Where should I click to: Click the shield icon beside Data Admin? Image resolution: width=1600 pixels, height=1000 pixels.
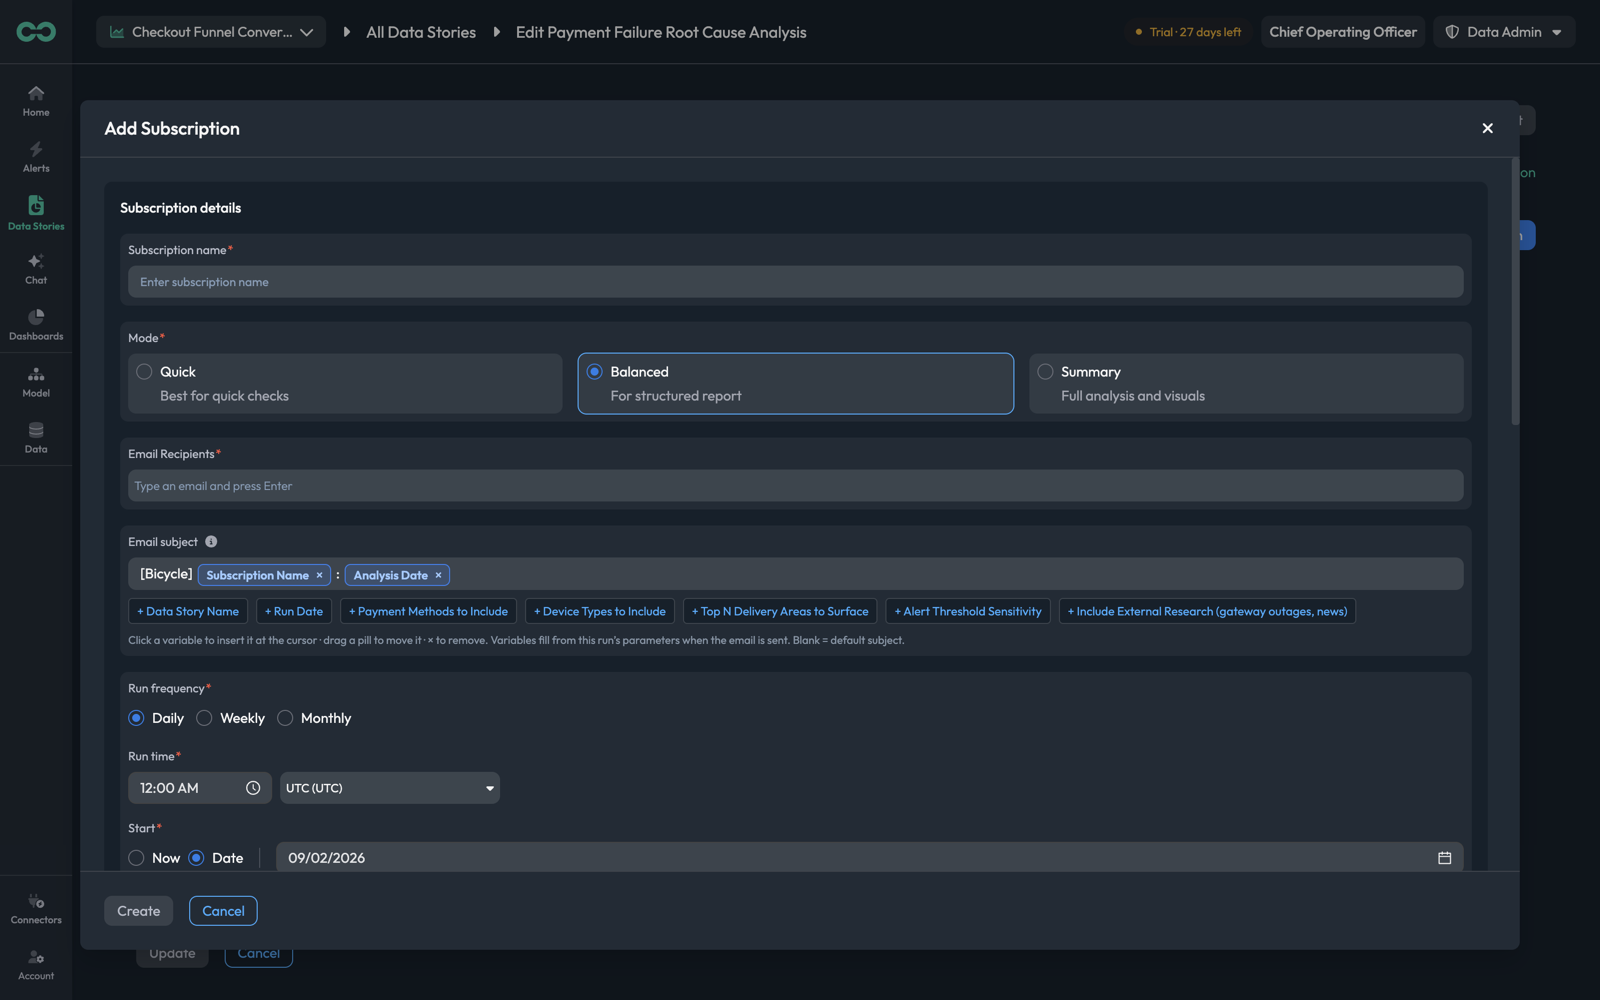(1452, 32)
